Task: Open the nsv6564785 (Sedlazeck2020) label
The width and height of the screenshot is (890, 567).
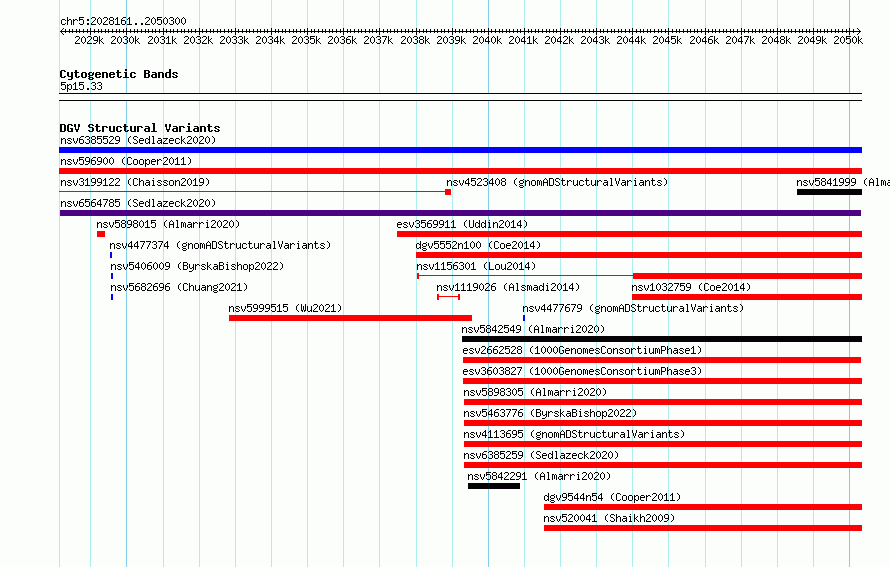Action: (138, 203)
